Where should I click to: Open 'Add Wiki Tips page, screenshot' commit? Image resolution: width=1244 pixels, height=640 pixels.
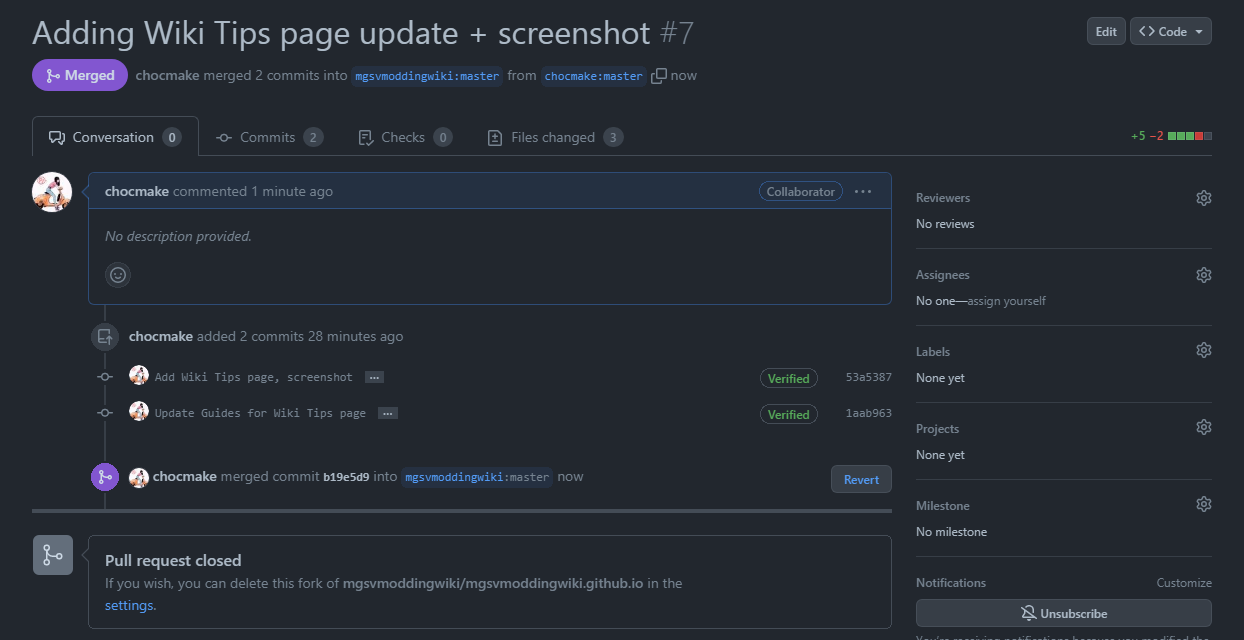254,377
